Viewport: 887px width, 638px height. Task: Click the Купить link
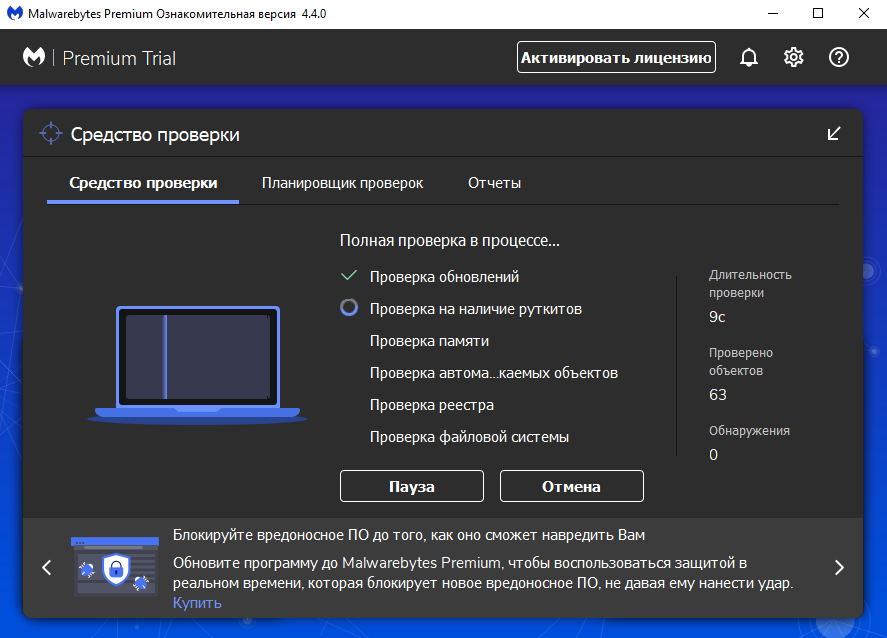(197, 603)
